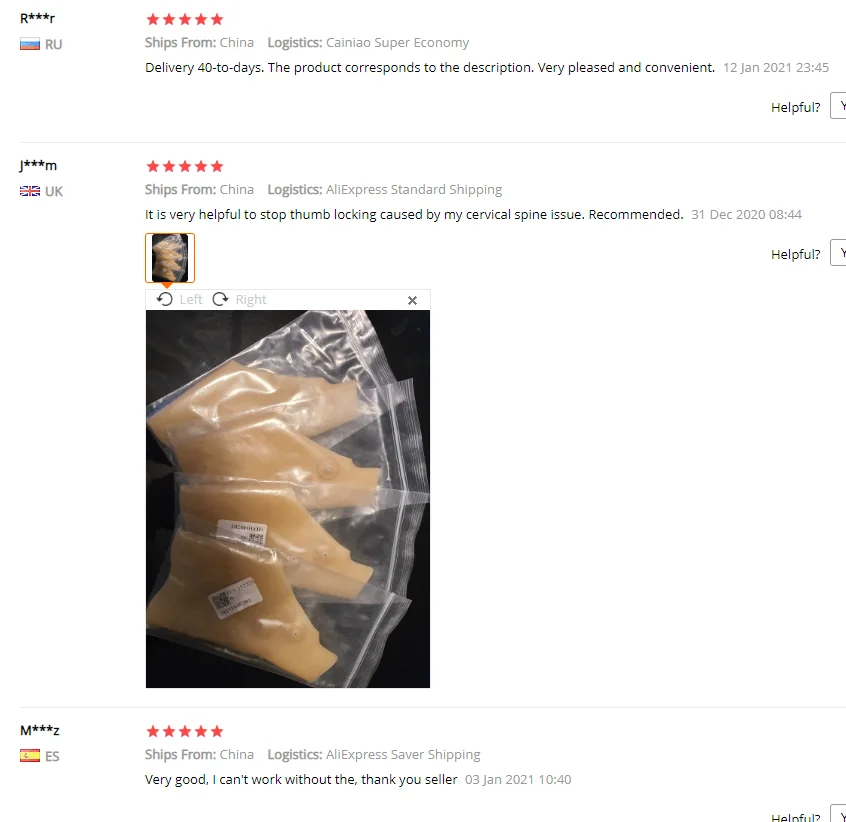Viewport: 846px width, 822px height.
Task: Click the UK flag icon for J***m
Action: tap(30, 191)
